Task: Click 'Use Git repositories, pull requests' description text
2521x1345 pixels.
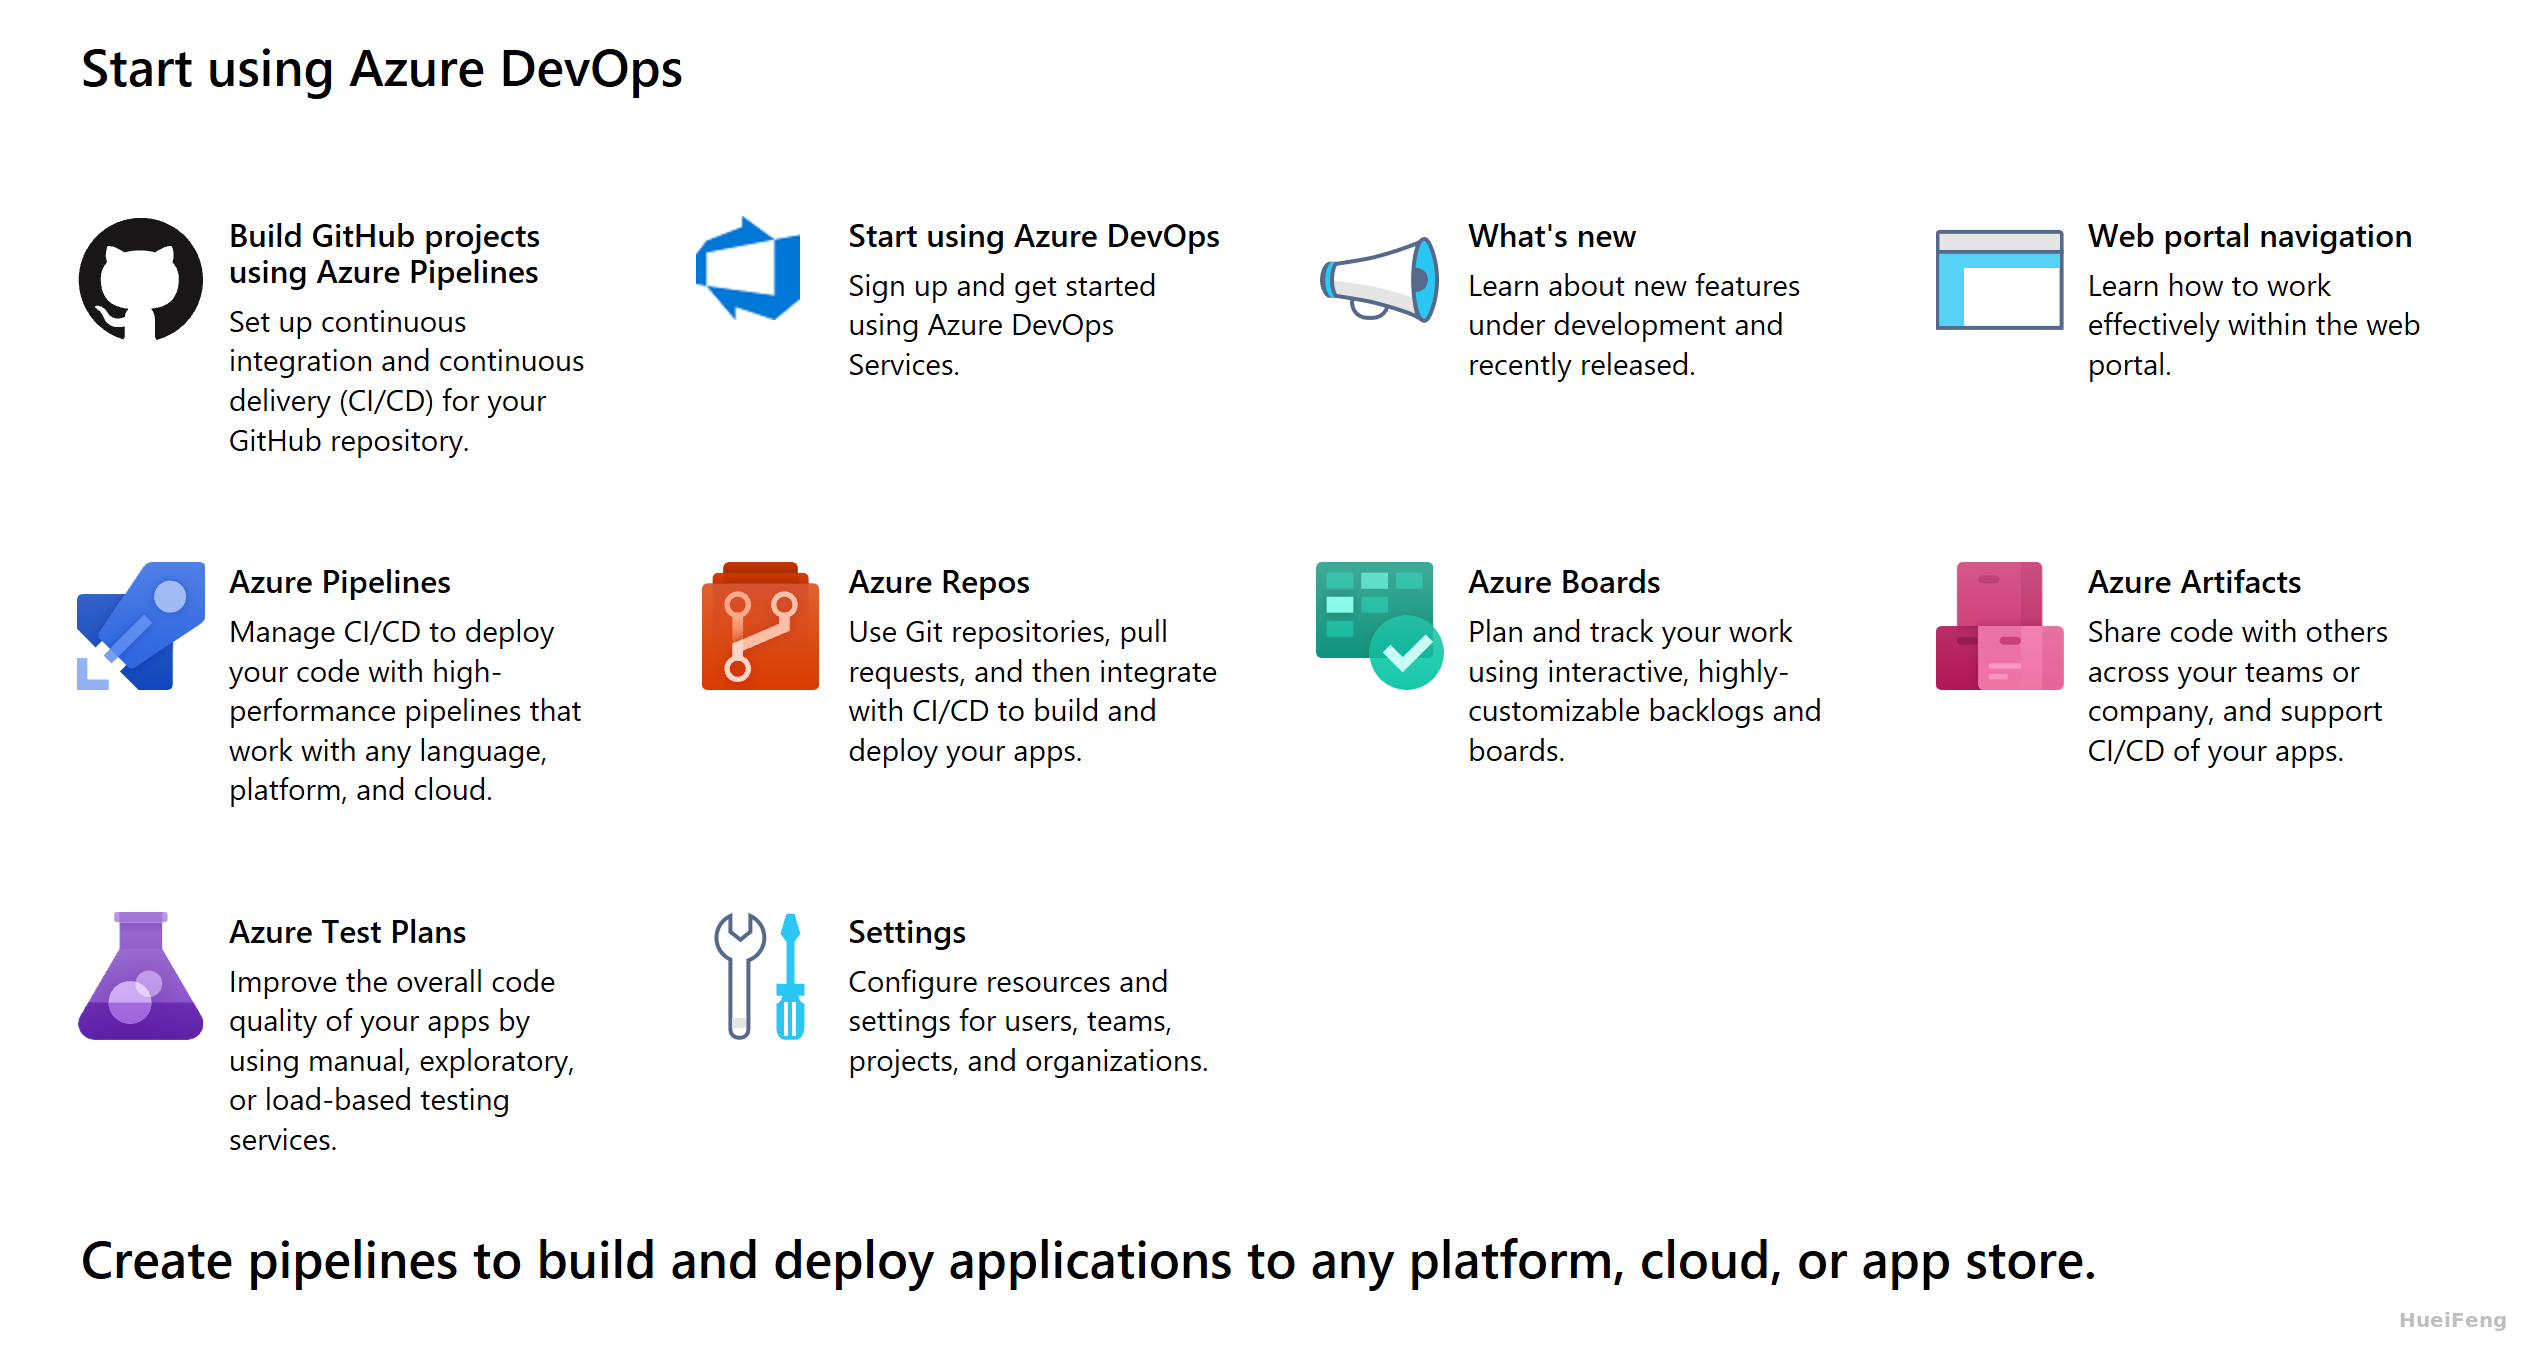Action: (x=1033, y=691)
